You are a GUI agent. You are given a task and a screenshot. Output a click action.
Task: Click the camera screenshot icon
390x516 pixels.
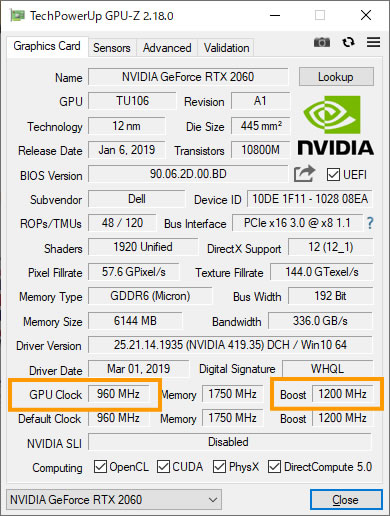(322, 42)
